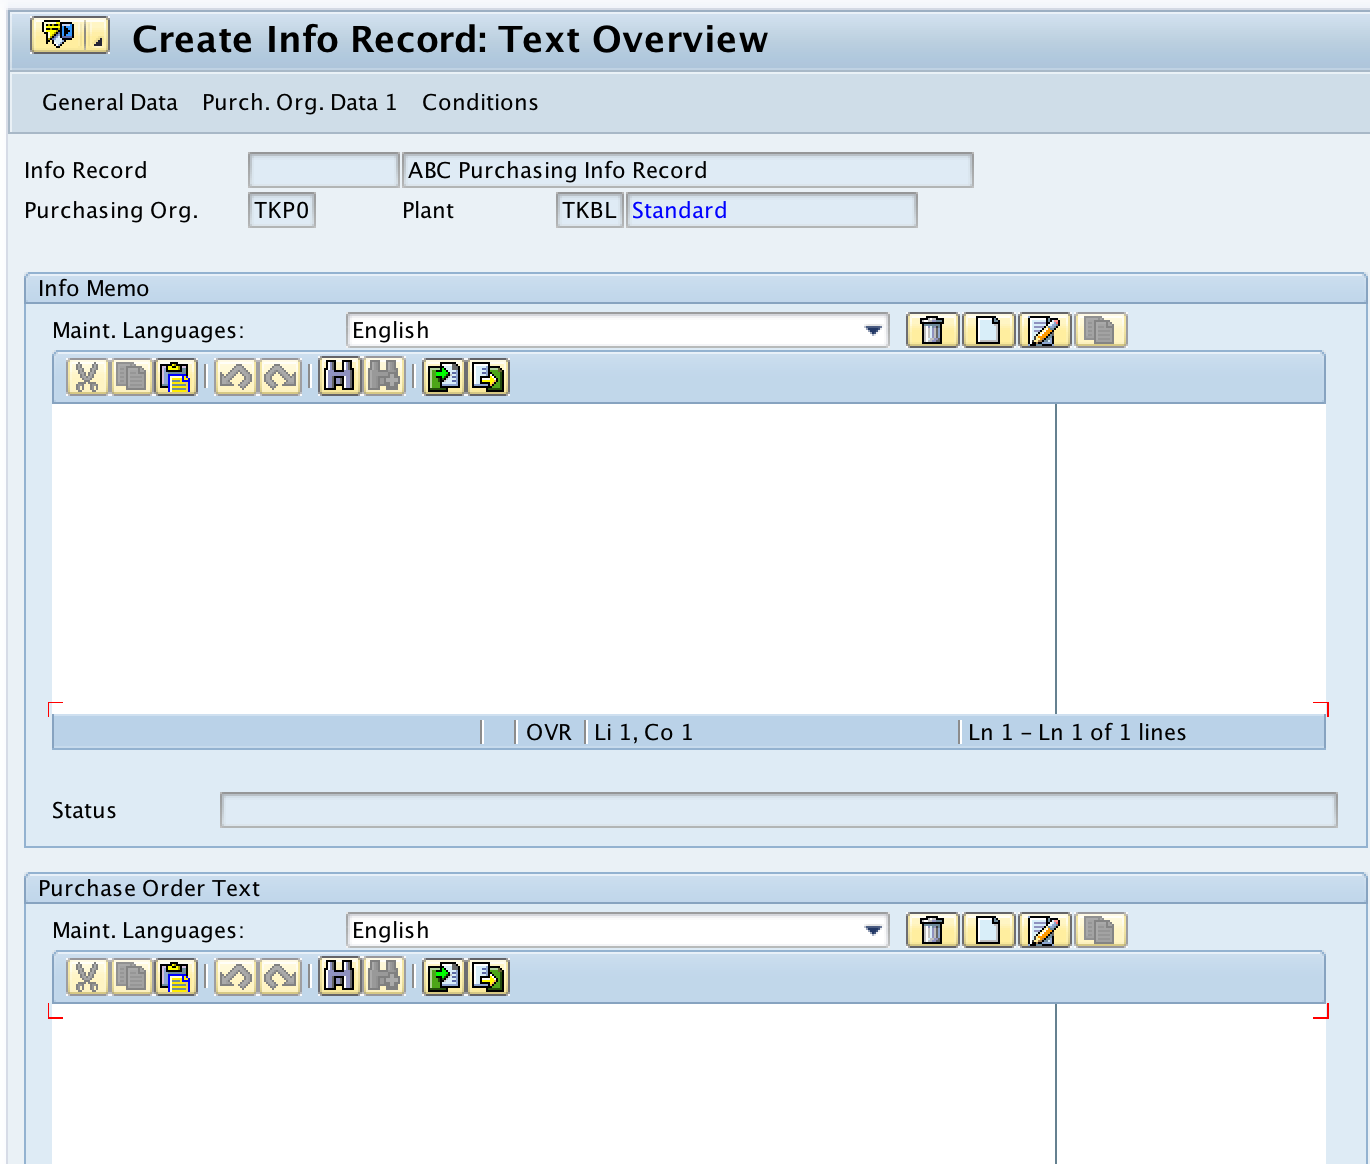Click Info Memo copy text icon
The image size is (1370, 1164).
(x=1100, y=330)
